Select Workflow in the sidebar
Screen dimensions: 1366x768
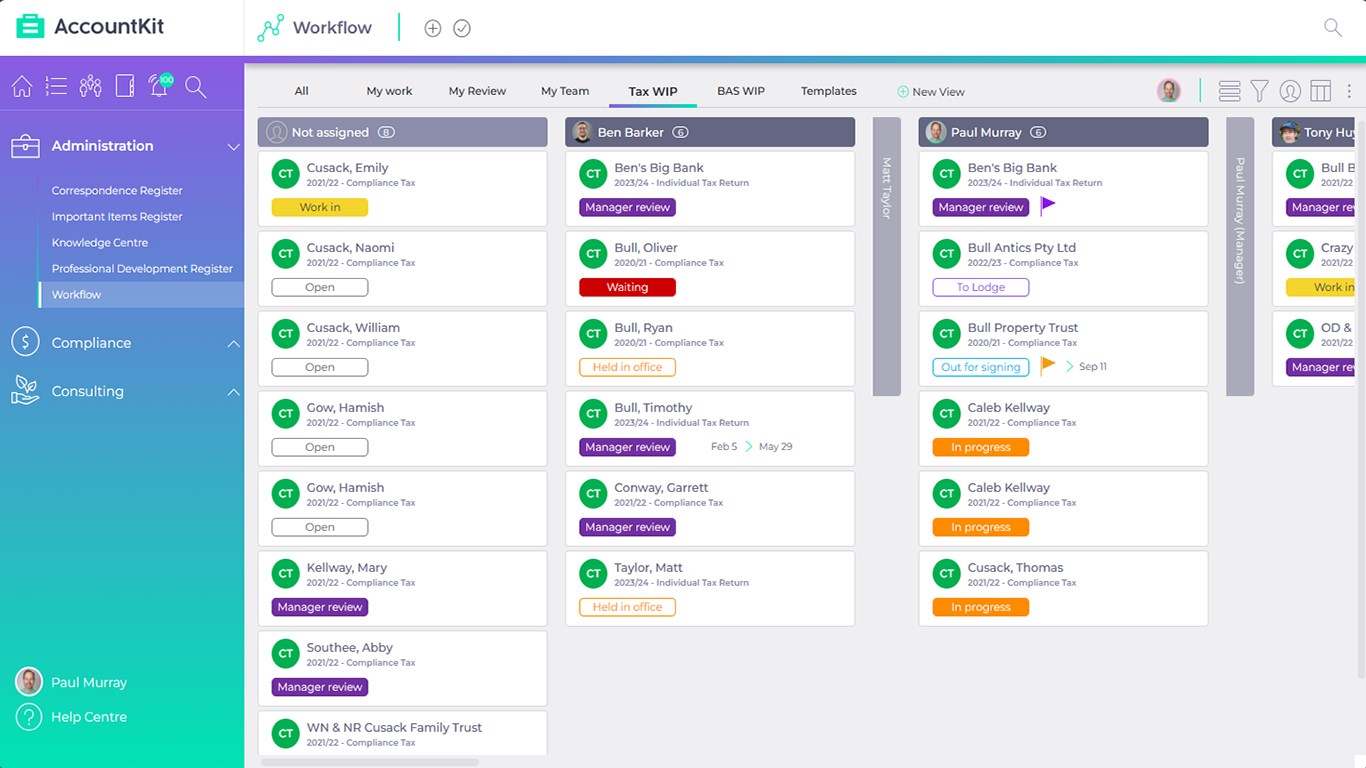point(141,294)
